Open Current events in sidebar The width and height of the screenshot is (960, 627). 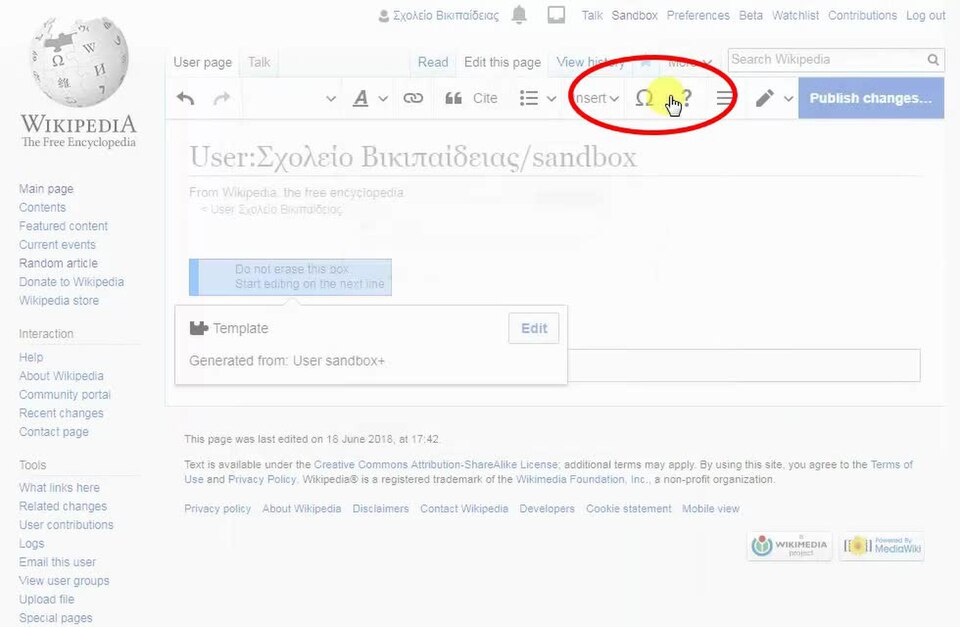[57, 244]
